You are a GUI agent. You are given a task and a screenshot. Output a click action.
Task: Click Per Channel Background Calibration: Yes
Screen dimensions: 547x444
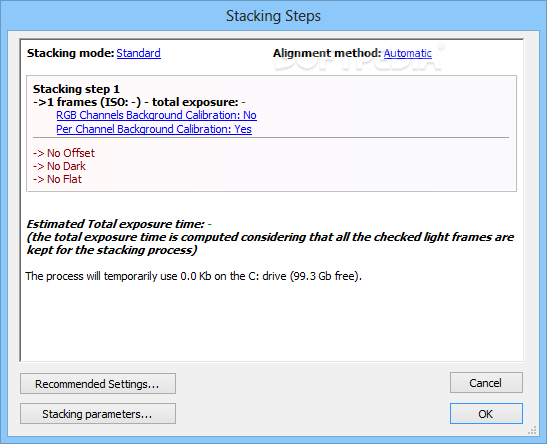tap(154, 129)
